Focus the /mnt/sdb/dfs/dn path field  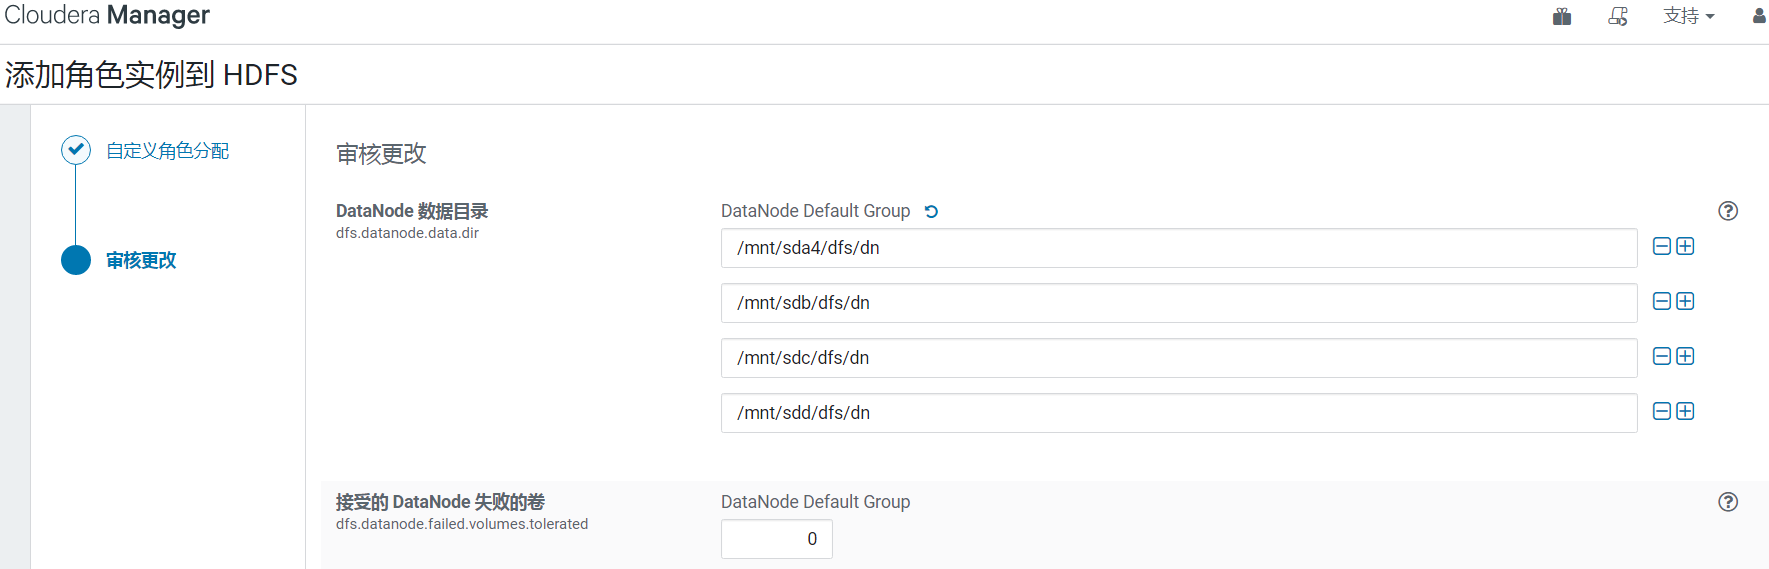pos(1179,303)
